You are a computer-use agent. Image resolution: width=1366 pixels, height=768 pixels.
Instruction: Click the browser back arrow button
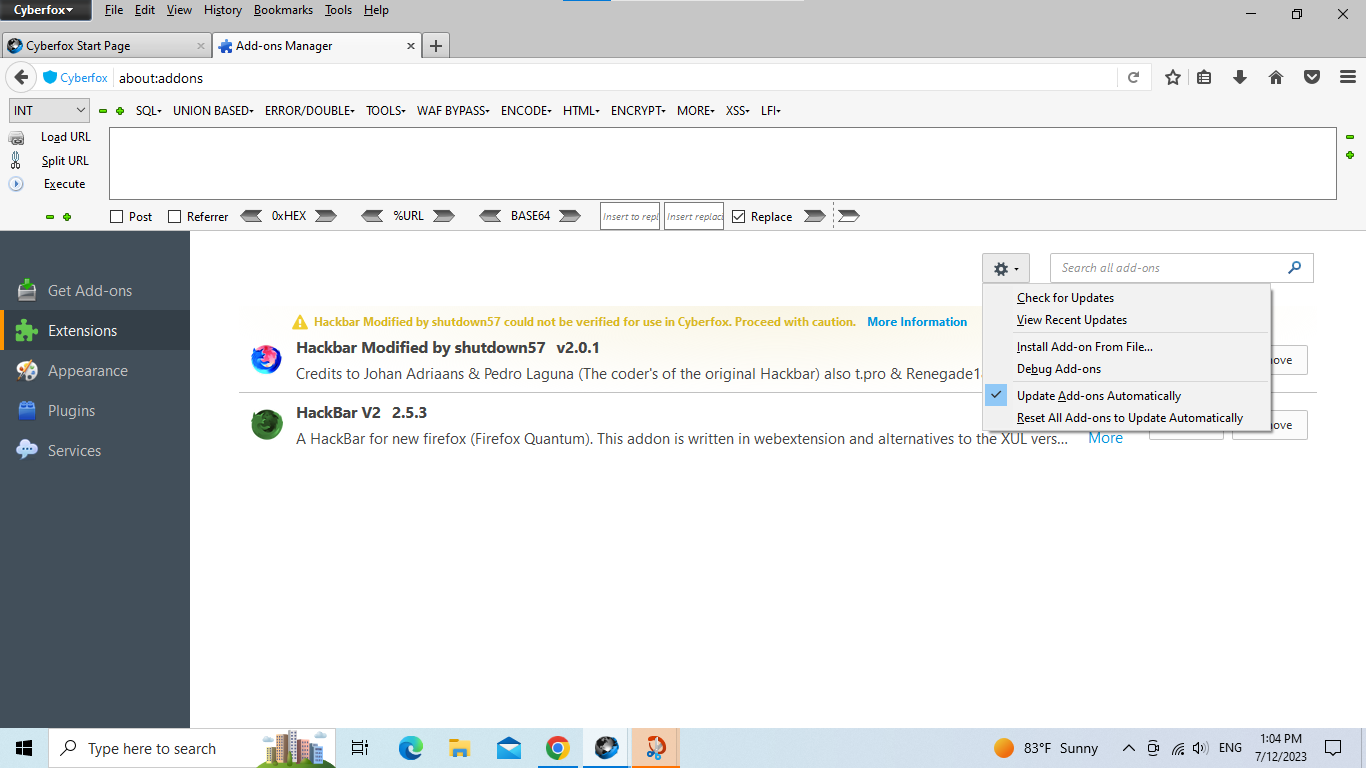pyautogui.click(x=21, y=77)
